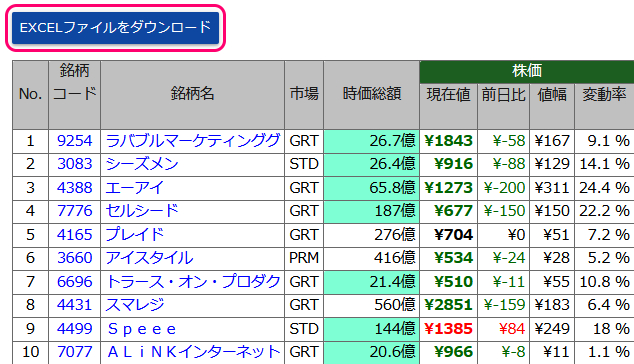634x364 pixels.
Task: Click the ¥-159 day change value
Action: point(504,305)
